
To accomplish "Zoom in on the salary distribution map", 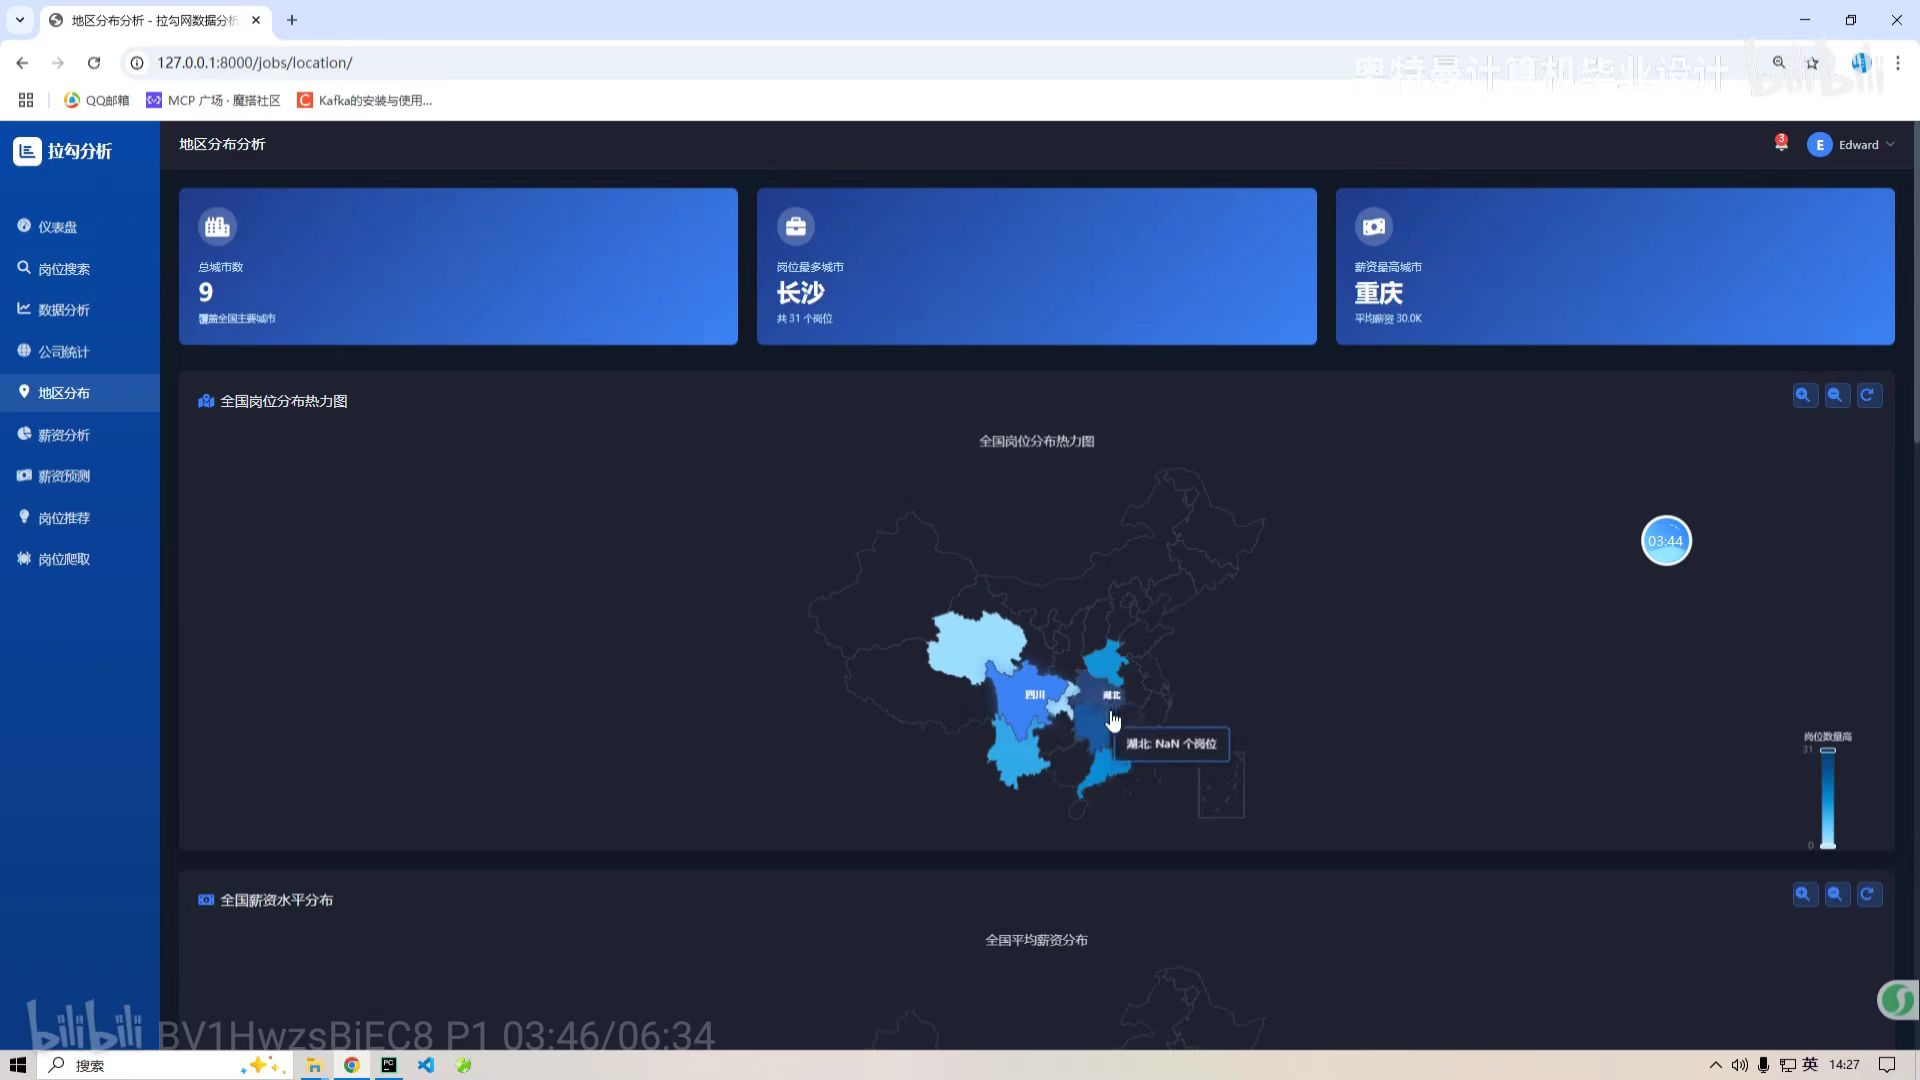I will (1803, 894).
